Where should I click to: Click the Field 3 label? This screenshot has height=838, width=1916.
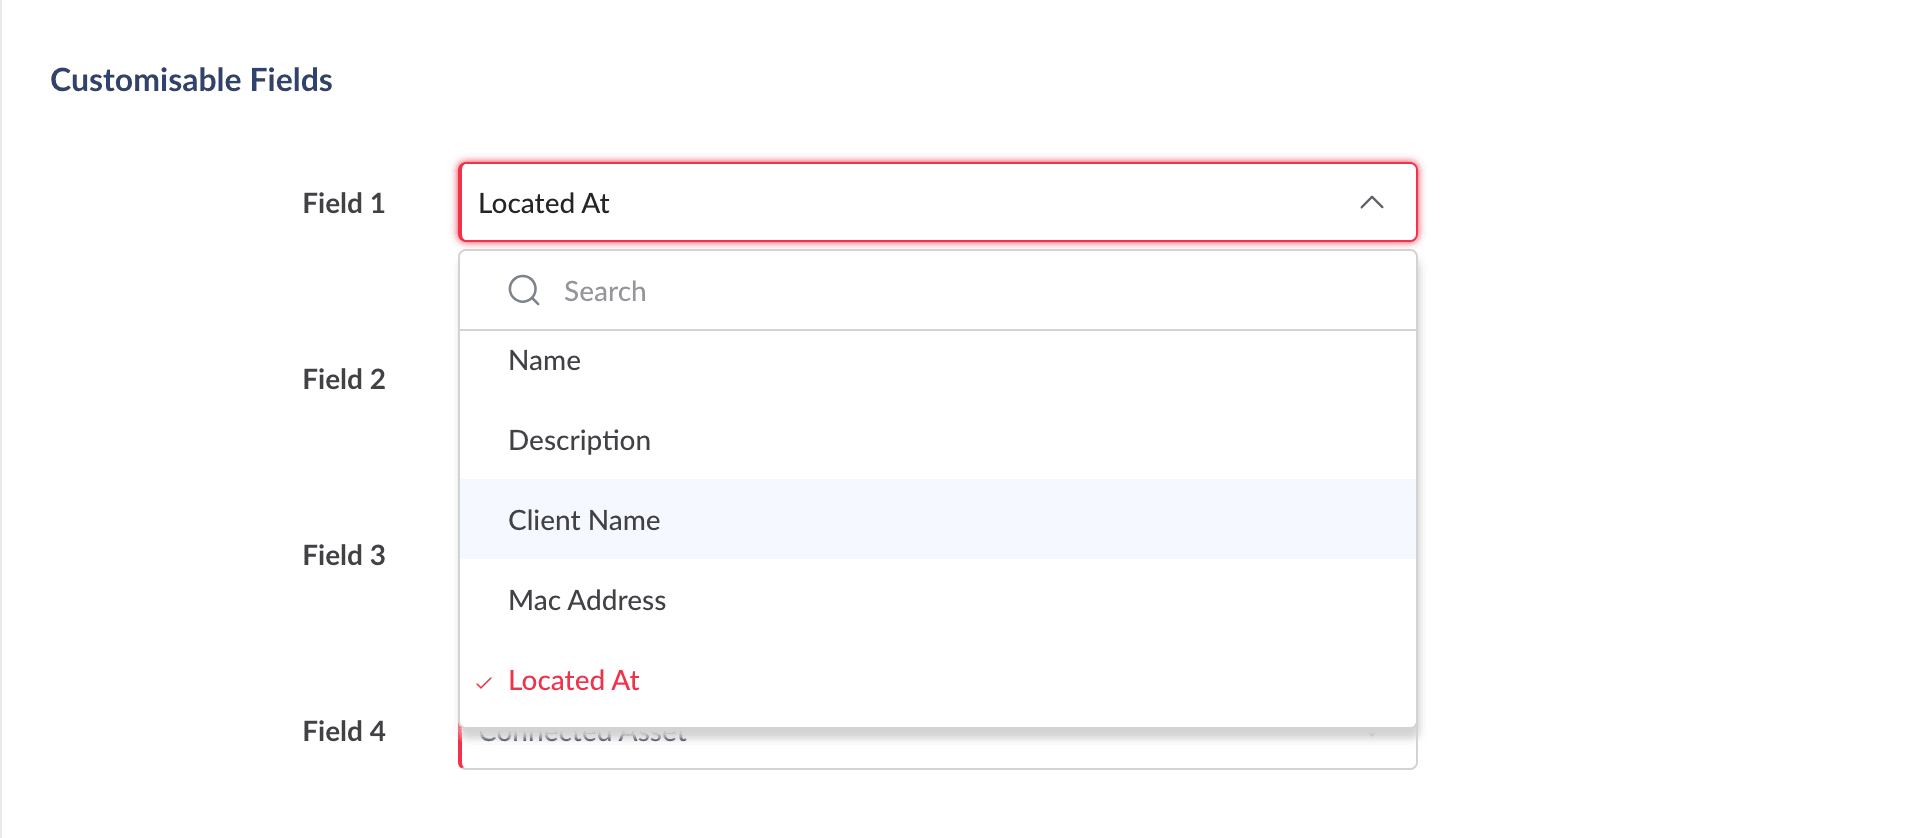(343, 556)
